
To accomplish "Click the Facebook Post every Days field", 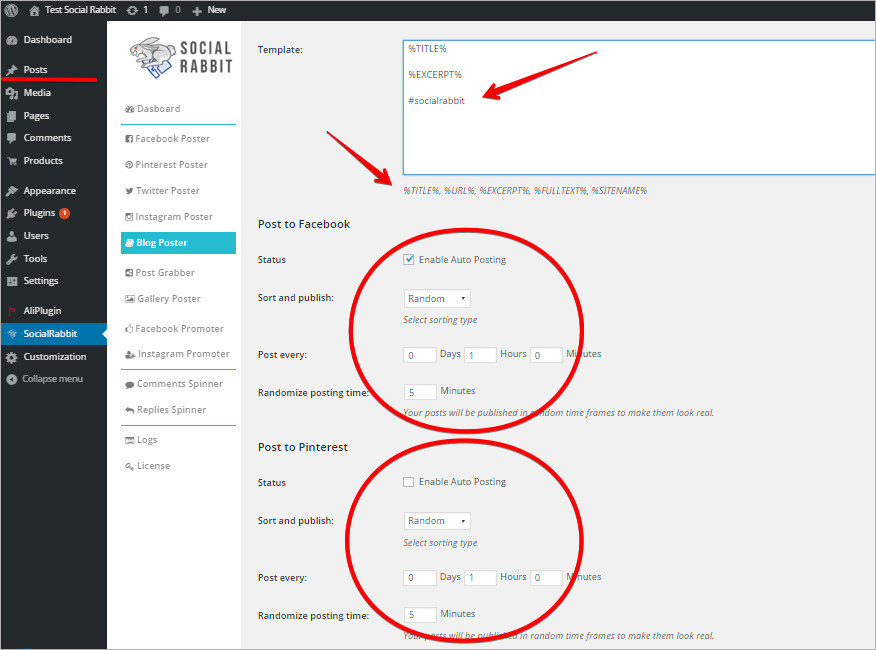I will (420, 355).
